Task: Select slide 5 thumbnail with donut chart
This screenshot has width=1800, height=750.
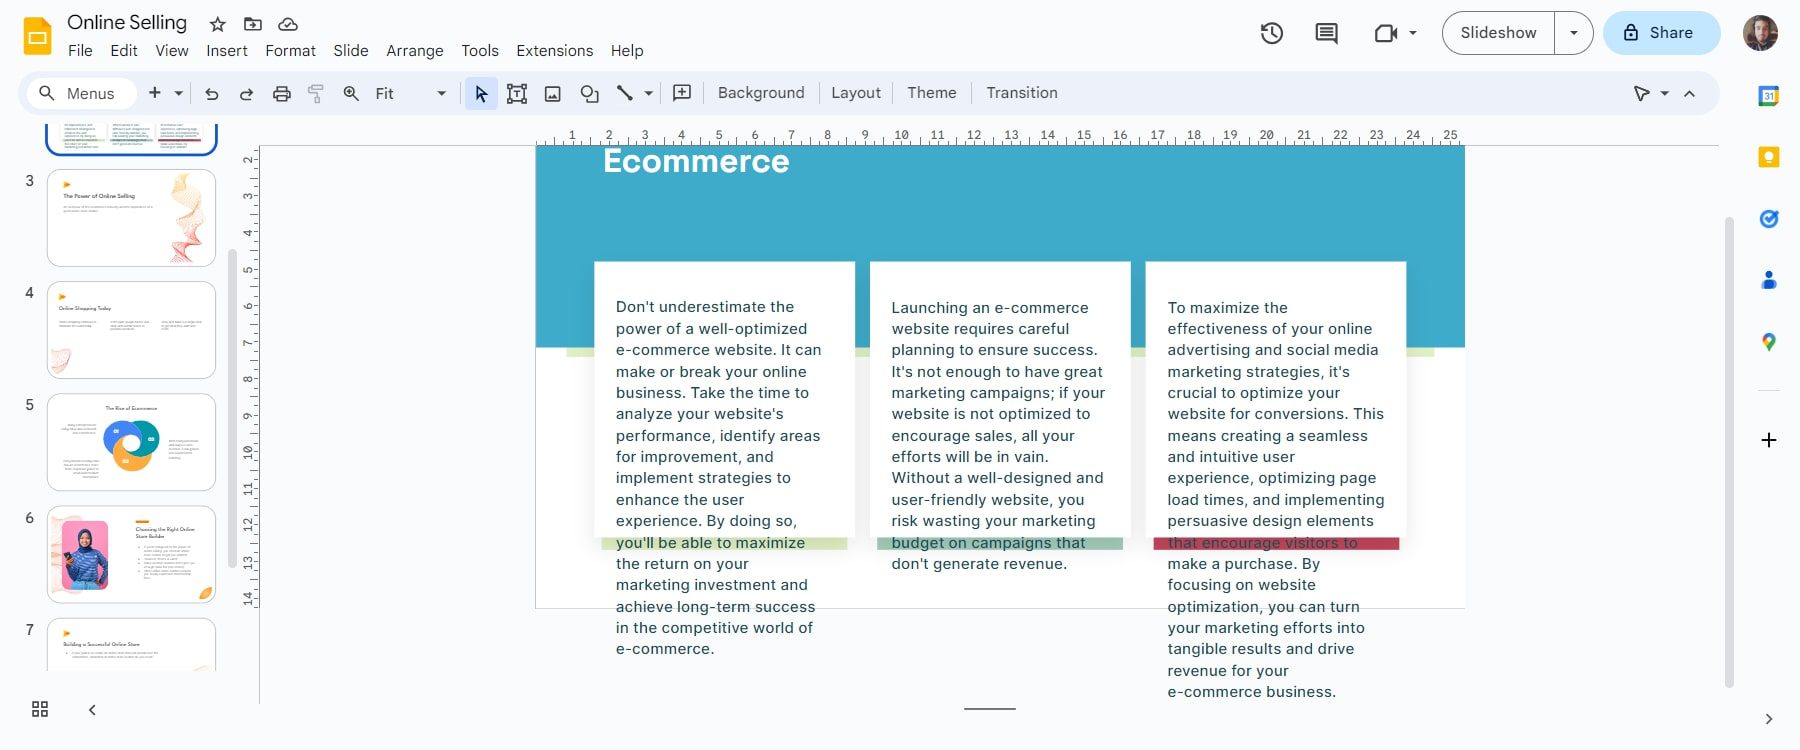Action: [131, 442]
